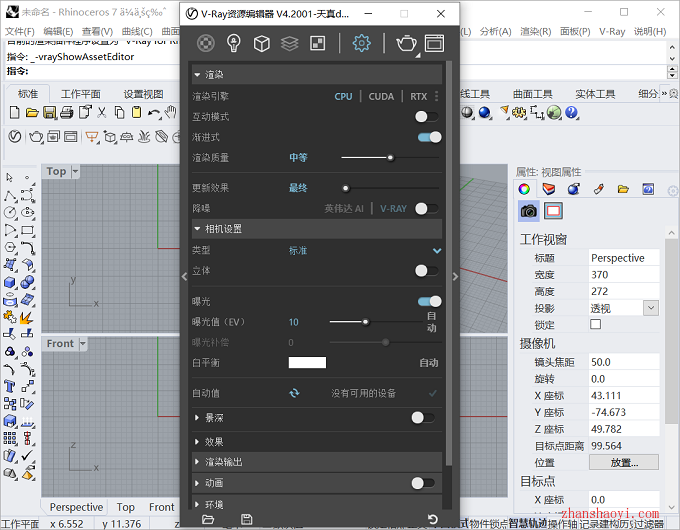Expand V-Ray editor left panel arrow
Image resolution: width=680 pixels, height=530 pixels.
click(184, 277)
